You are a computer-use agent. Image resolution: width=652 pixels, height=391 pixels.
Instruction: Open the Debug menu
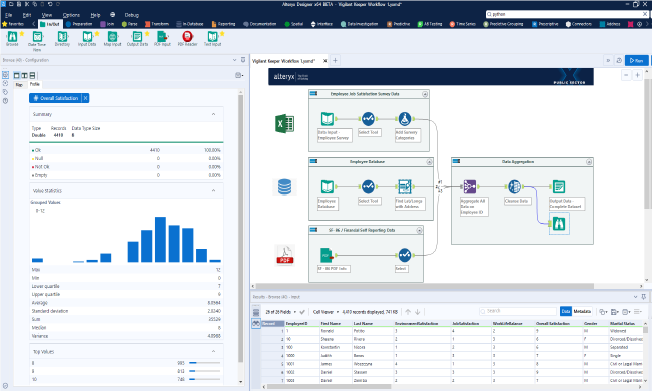pyautogui.click(x=131, y=15)
